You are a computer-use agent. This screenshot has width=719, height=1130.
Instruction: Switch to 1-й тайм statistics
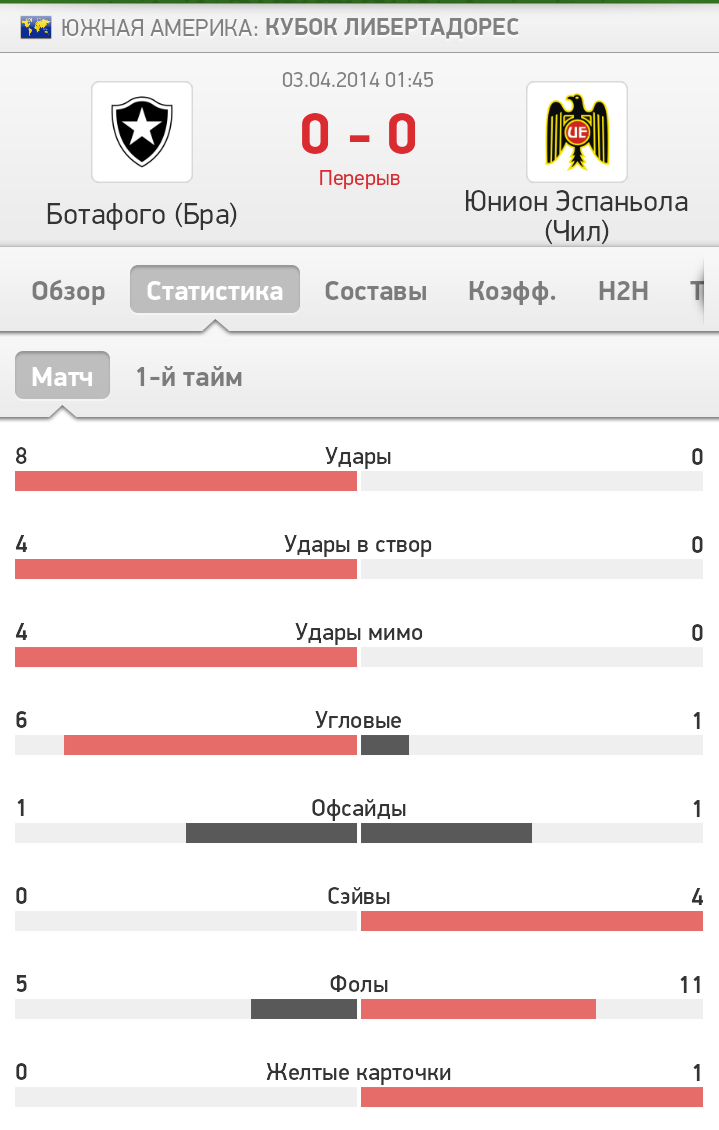click(189, 376)
